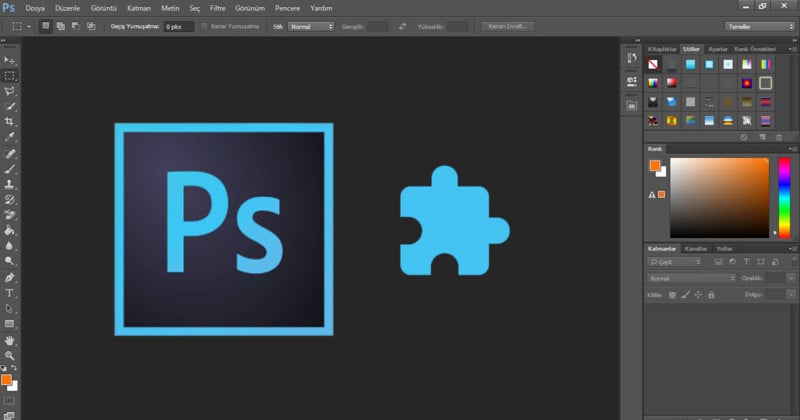Select the Eraser tool
The height and width of the screenshot is (420, 800).
(9, 215)
